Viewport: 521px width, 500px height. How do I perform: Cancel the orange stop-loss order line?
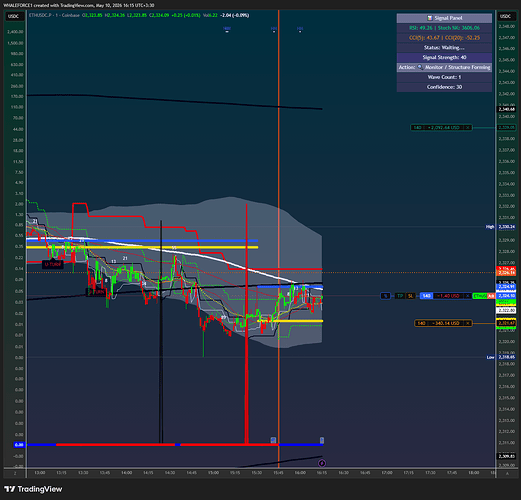tap(468, 323)
